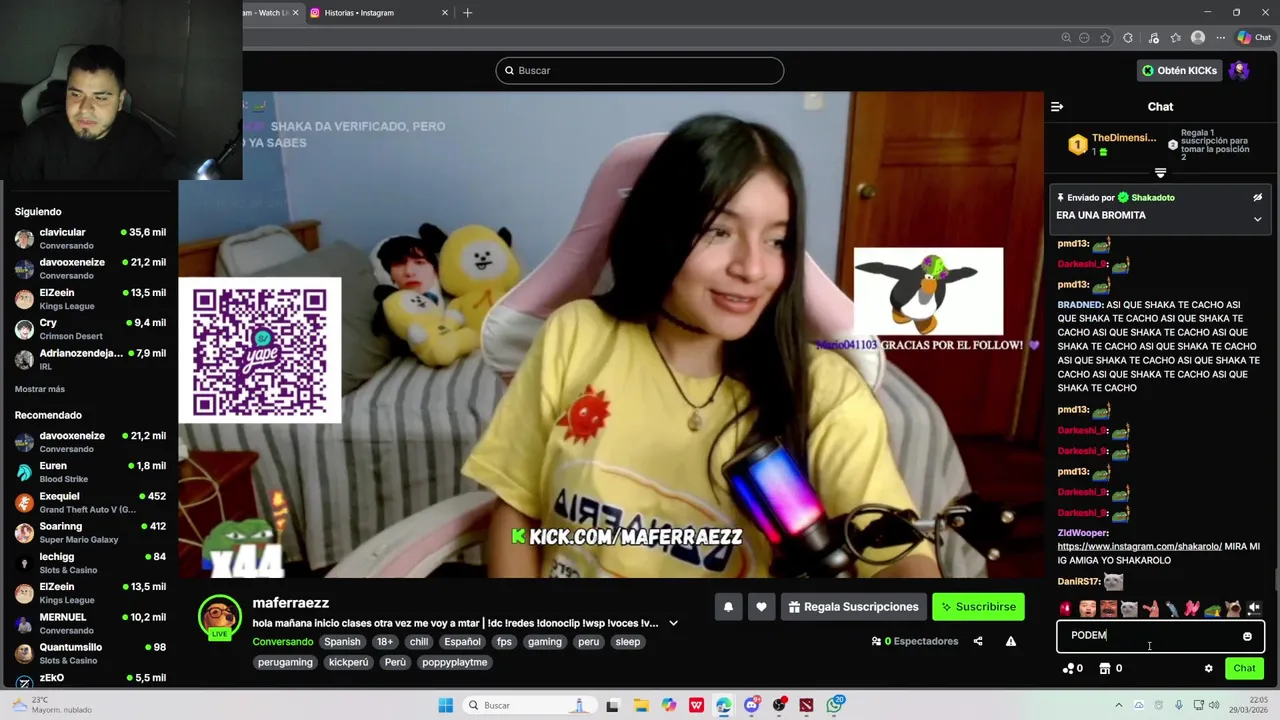This screenshot has width=1280, height=720.
Task: Close the Historias Instagram tab
Action: (445, 12)
